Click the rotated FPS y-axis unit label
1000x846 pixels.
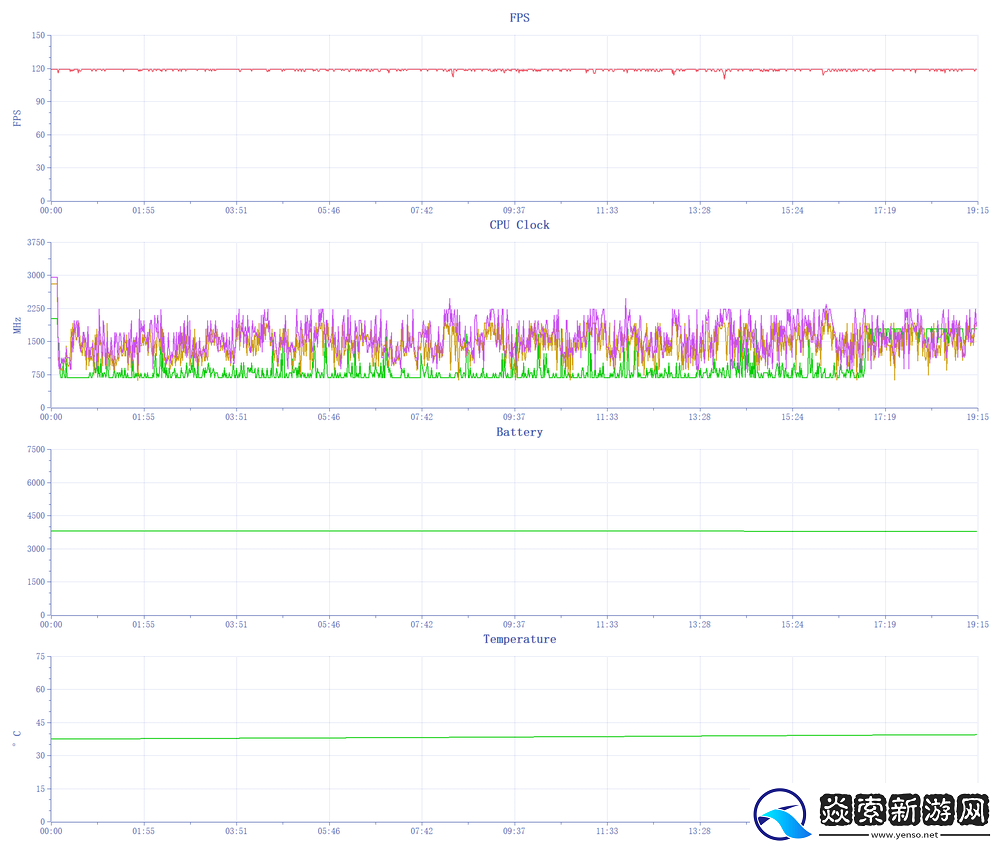pos(16,118)
